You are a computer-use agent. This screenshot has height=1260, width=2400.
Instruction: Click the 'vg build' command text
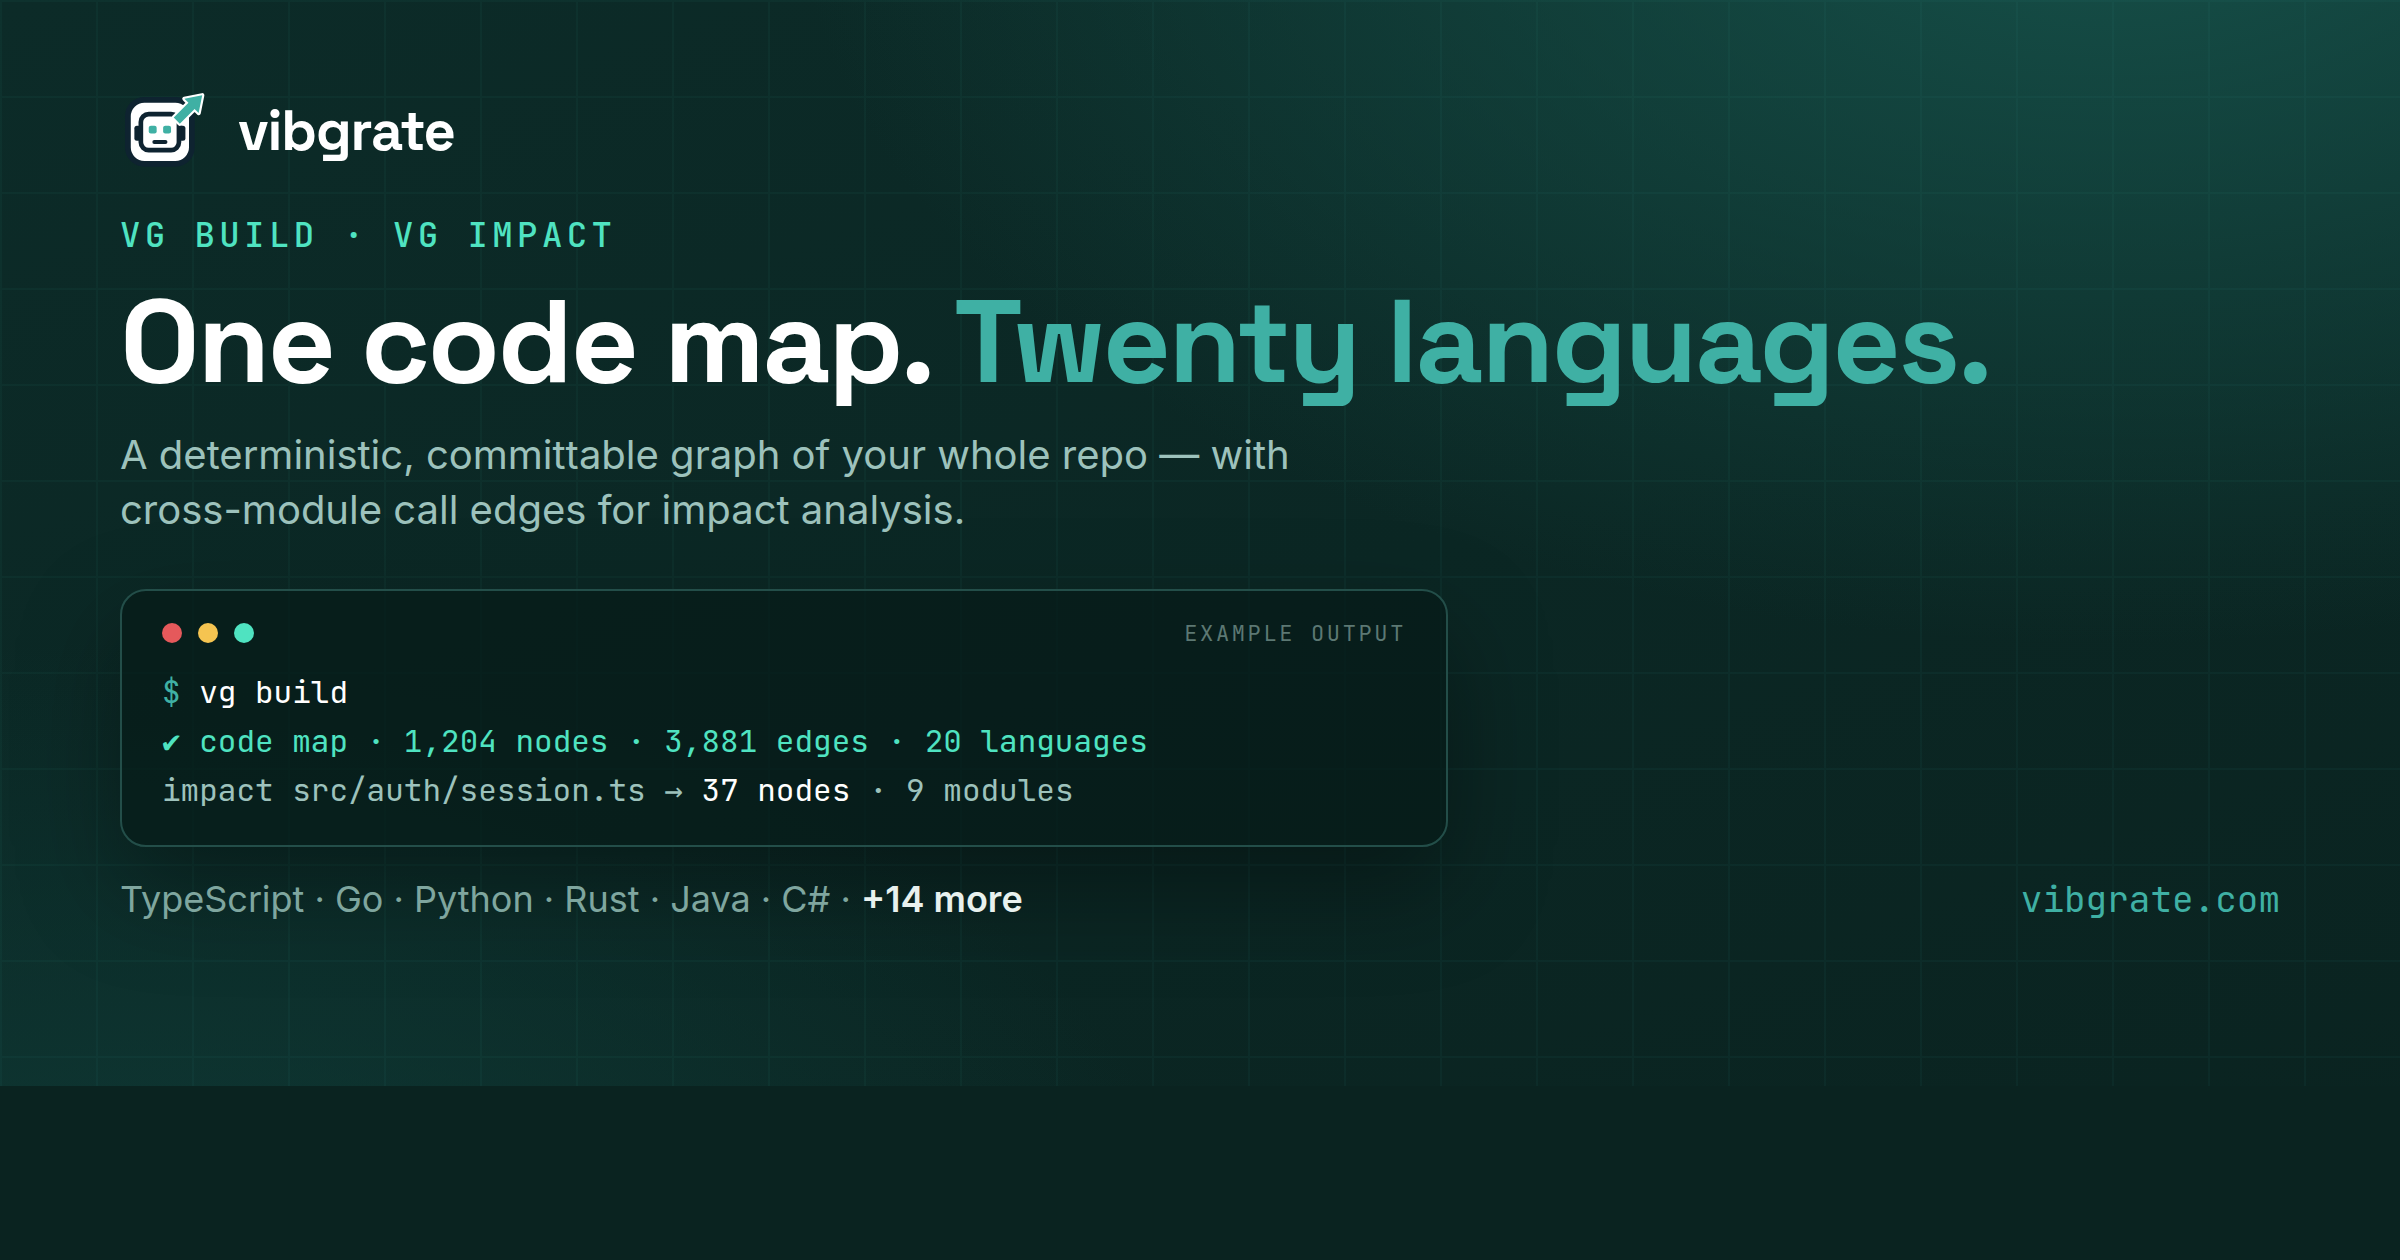click(274, 693)
